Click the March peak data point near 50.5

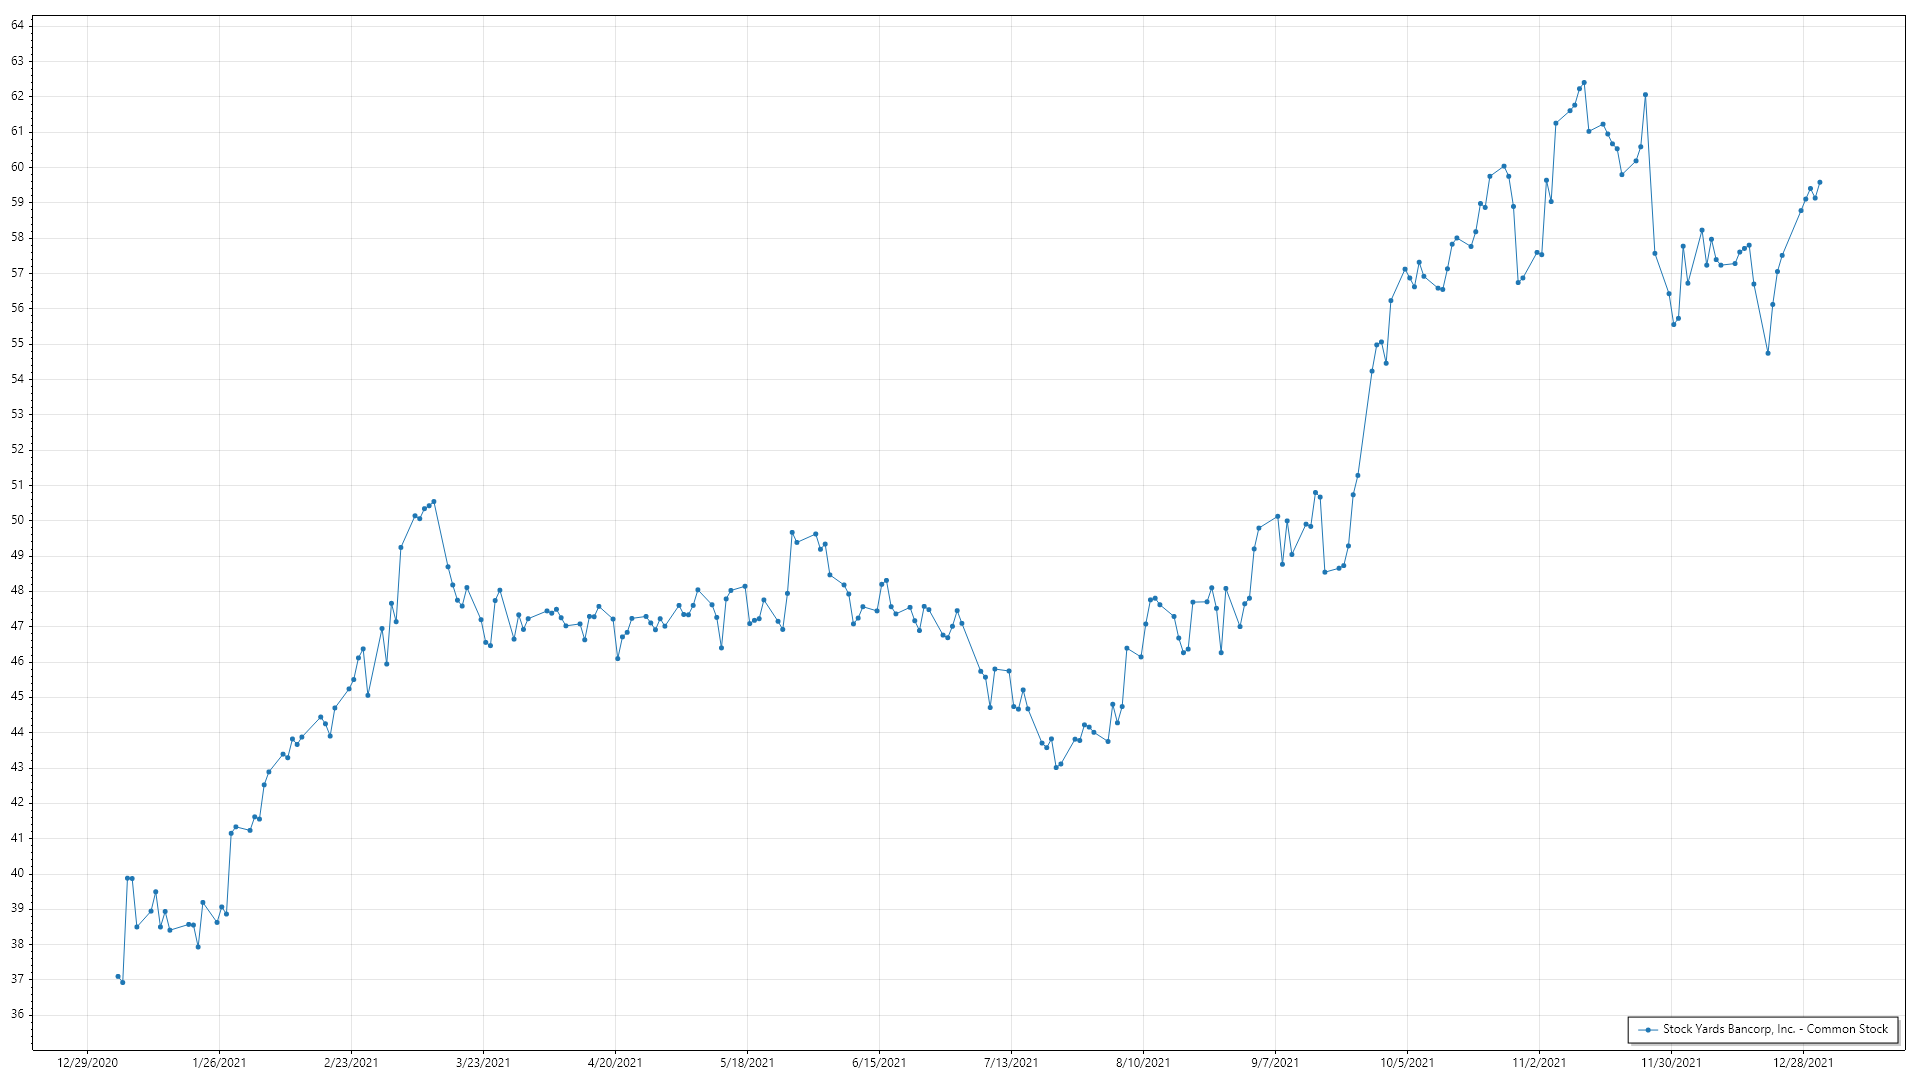coord(434,502)
